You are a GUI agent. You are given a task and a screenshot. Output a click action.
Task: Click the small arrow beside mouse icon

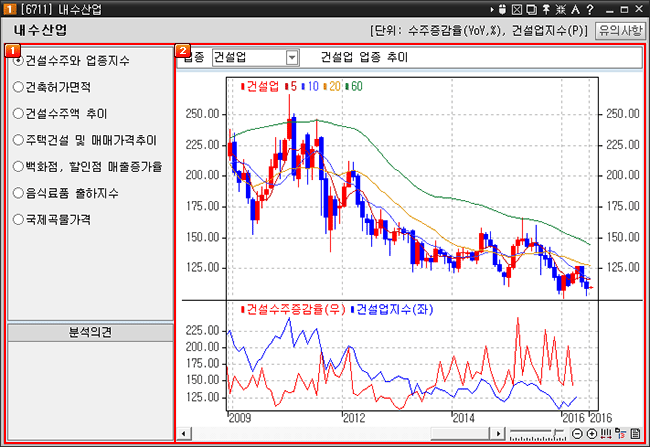click(x=492, y=9)
